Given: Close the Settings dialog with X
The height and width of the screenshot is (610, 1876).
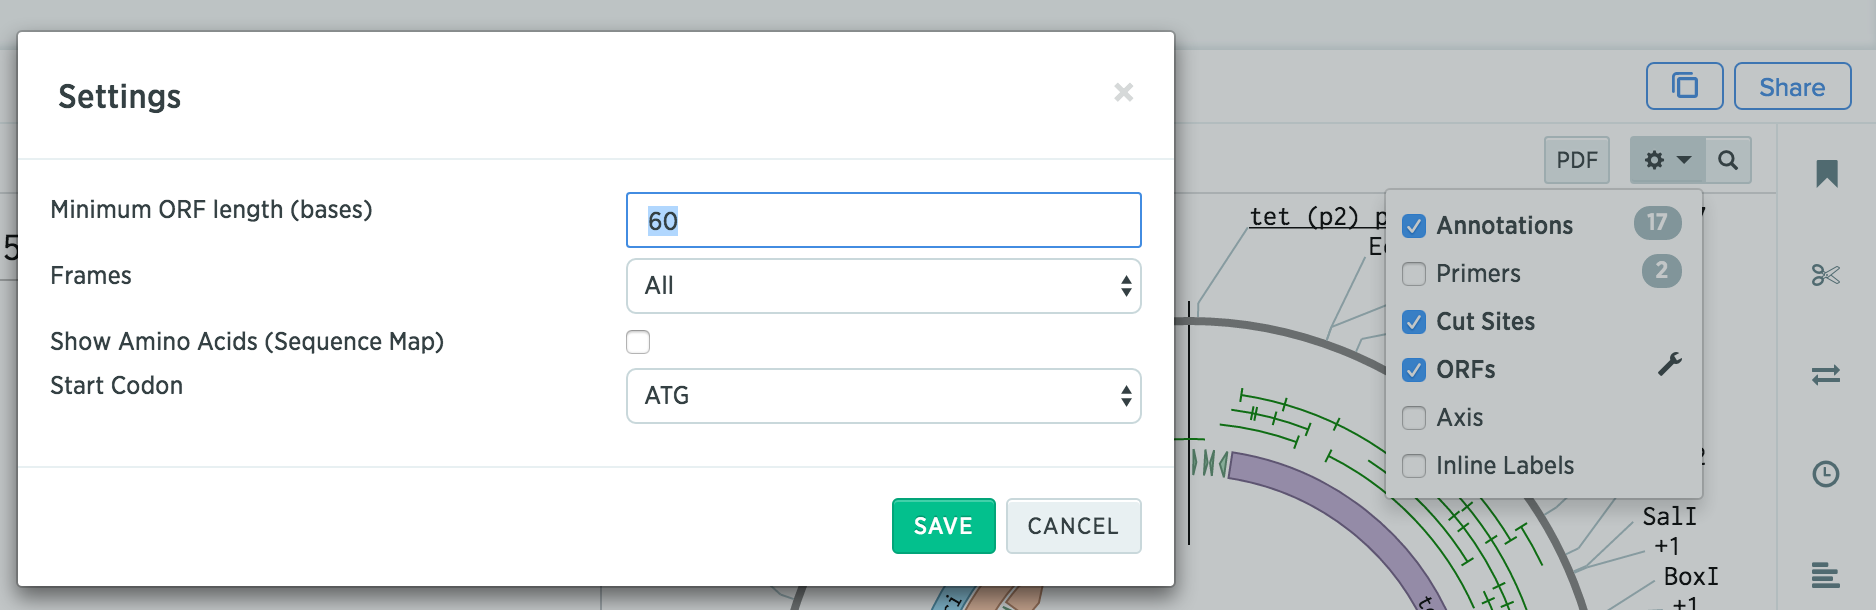Looking at the screenshot, I should pyautogui.click(x=1124, y=92).
